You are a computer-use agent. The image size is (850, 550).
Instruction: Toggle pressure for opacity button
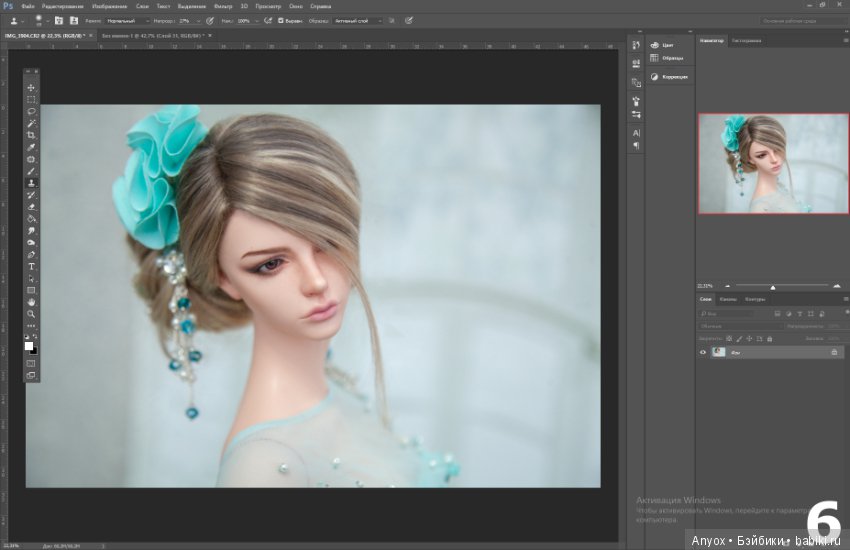point(210,21)
